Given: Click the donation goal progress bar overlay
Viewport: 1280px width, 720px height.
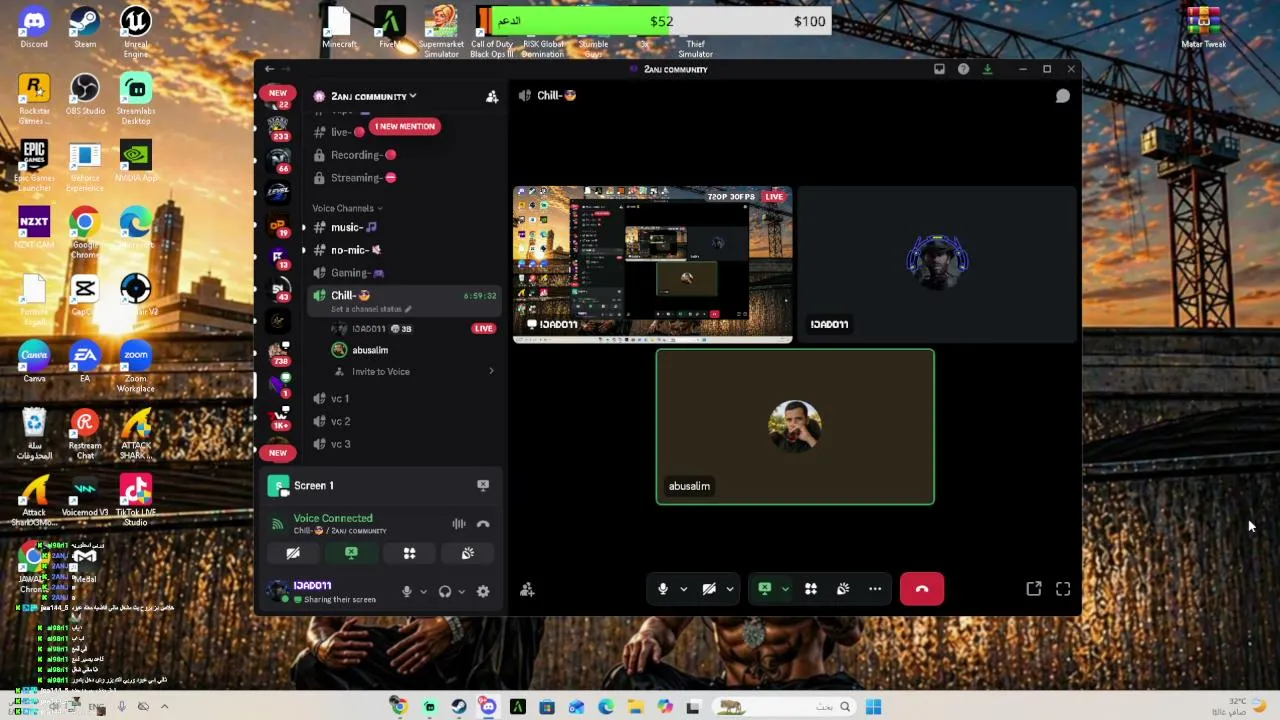Looking at the screenshot, I should (661, 21).
